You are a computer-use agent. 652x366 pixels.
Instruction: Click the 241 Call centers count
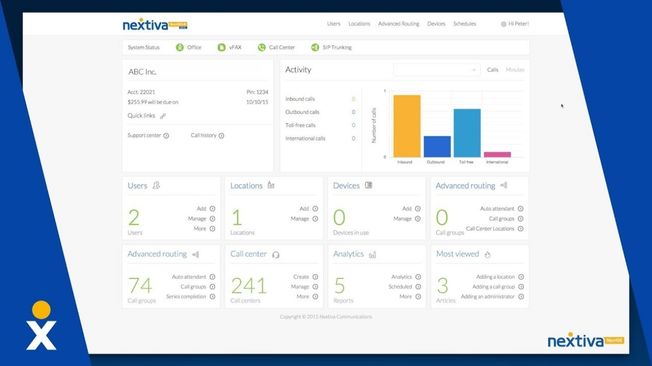249,286
